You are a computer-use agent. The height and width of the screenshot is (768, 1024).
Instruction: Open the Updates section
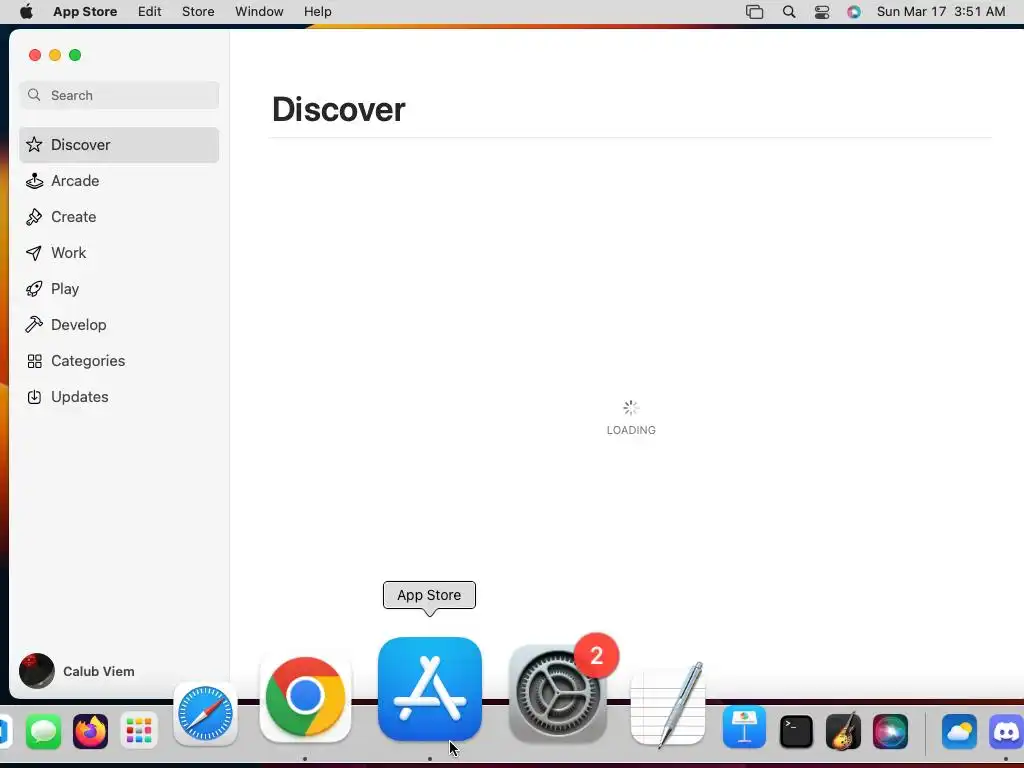pos(119,396)
